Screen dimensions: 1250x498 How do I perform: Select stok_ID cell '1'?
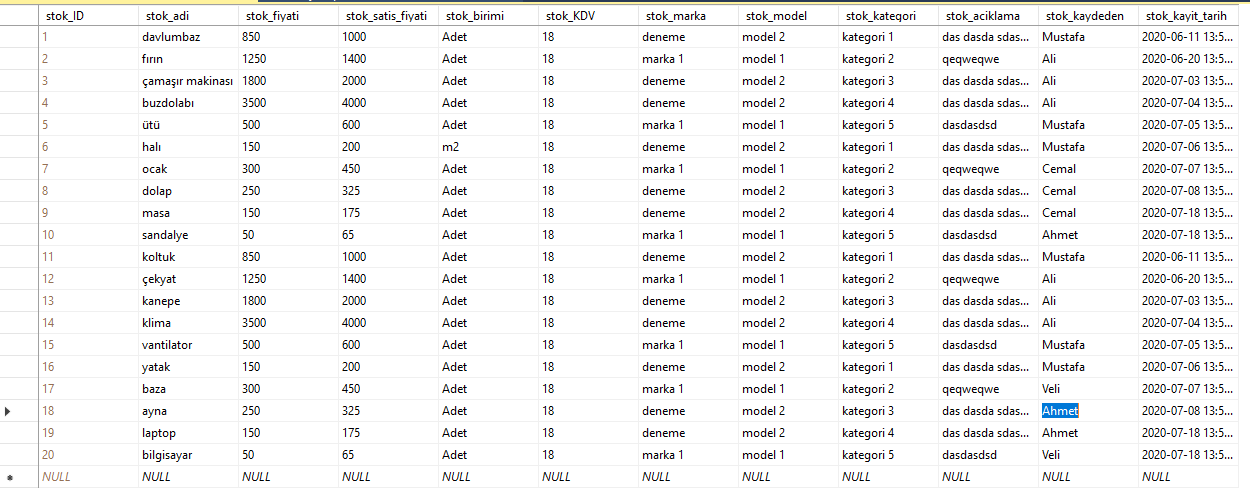pos(88,37)
